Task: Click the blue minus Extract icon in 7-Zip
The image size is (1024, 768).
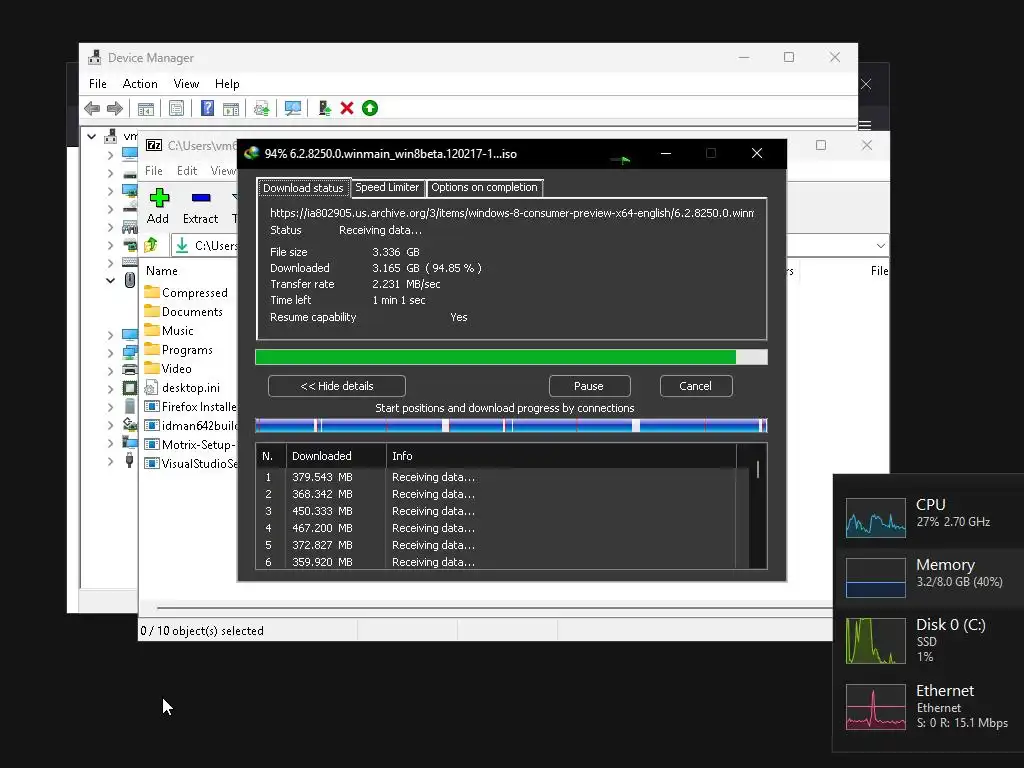Action: pos(200,197)
